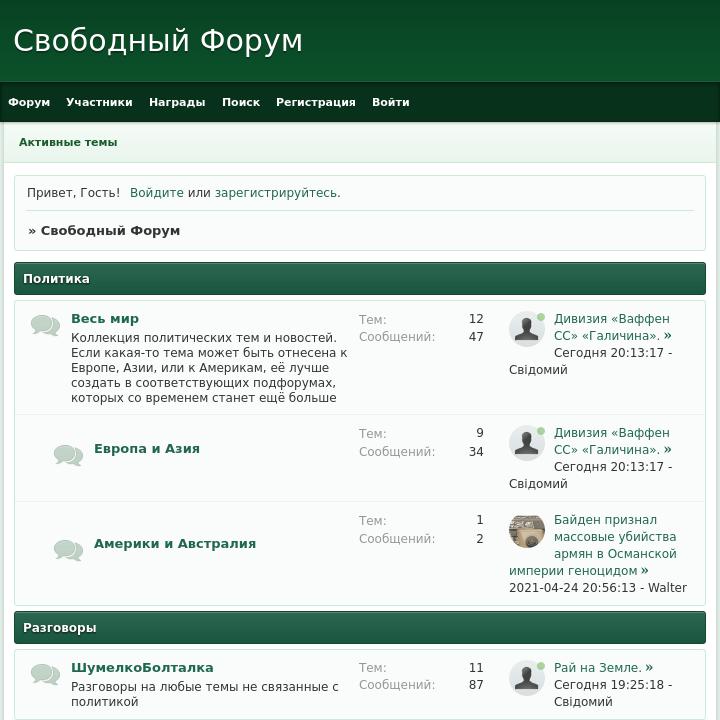Open the Европа и Азия subforum
720x720 pixels.
[146, 449]
